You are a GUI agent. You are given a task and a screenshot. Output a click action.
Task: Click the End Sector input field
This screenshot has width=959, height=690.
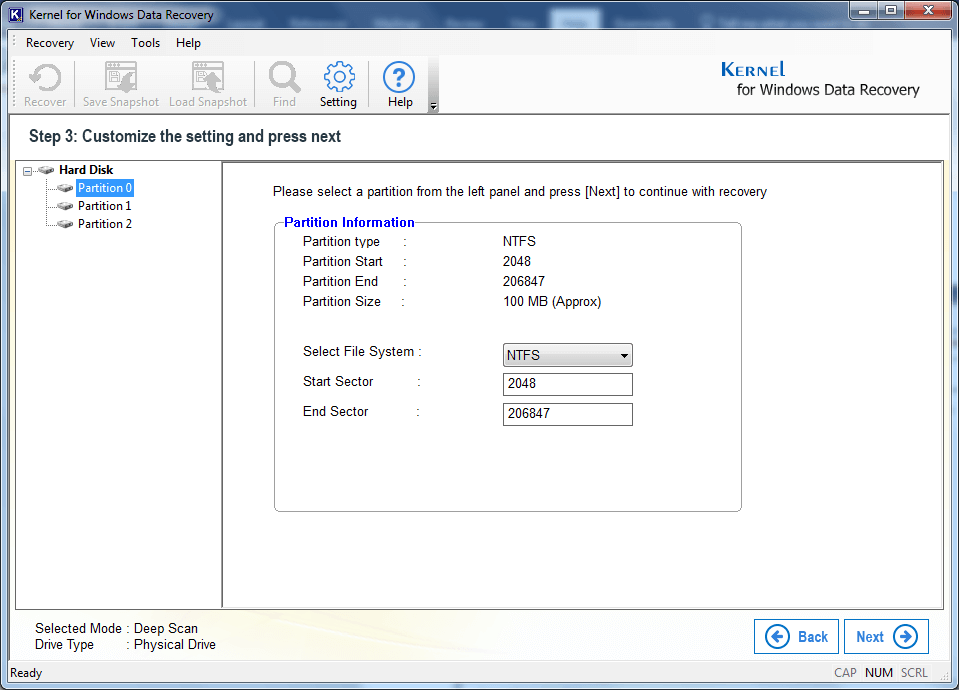pyautogui.click(x=568, y=414)
